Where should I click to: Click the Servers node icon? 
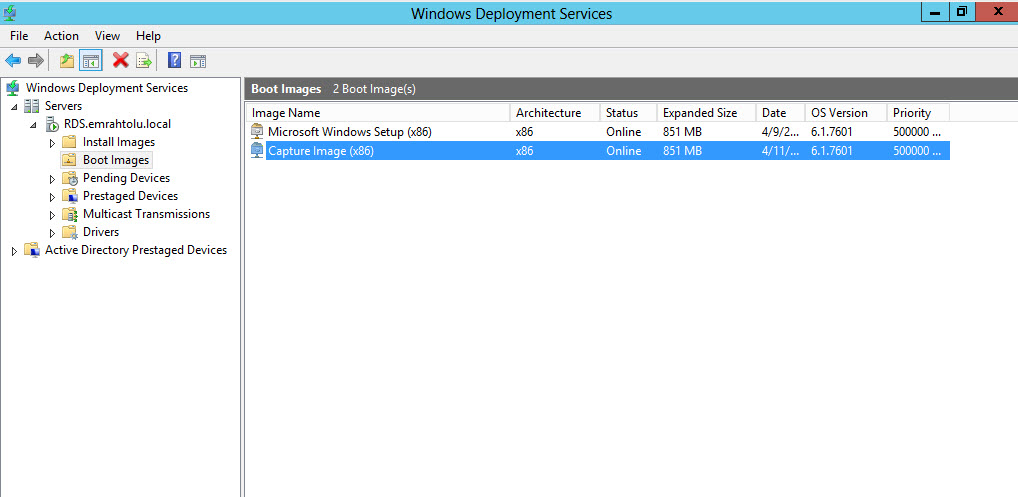(x=32, y=106)
